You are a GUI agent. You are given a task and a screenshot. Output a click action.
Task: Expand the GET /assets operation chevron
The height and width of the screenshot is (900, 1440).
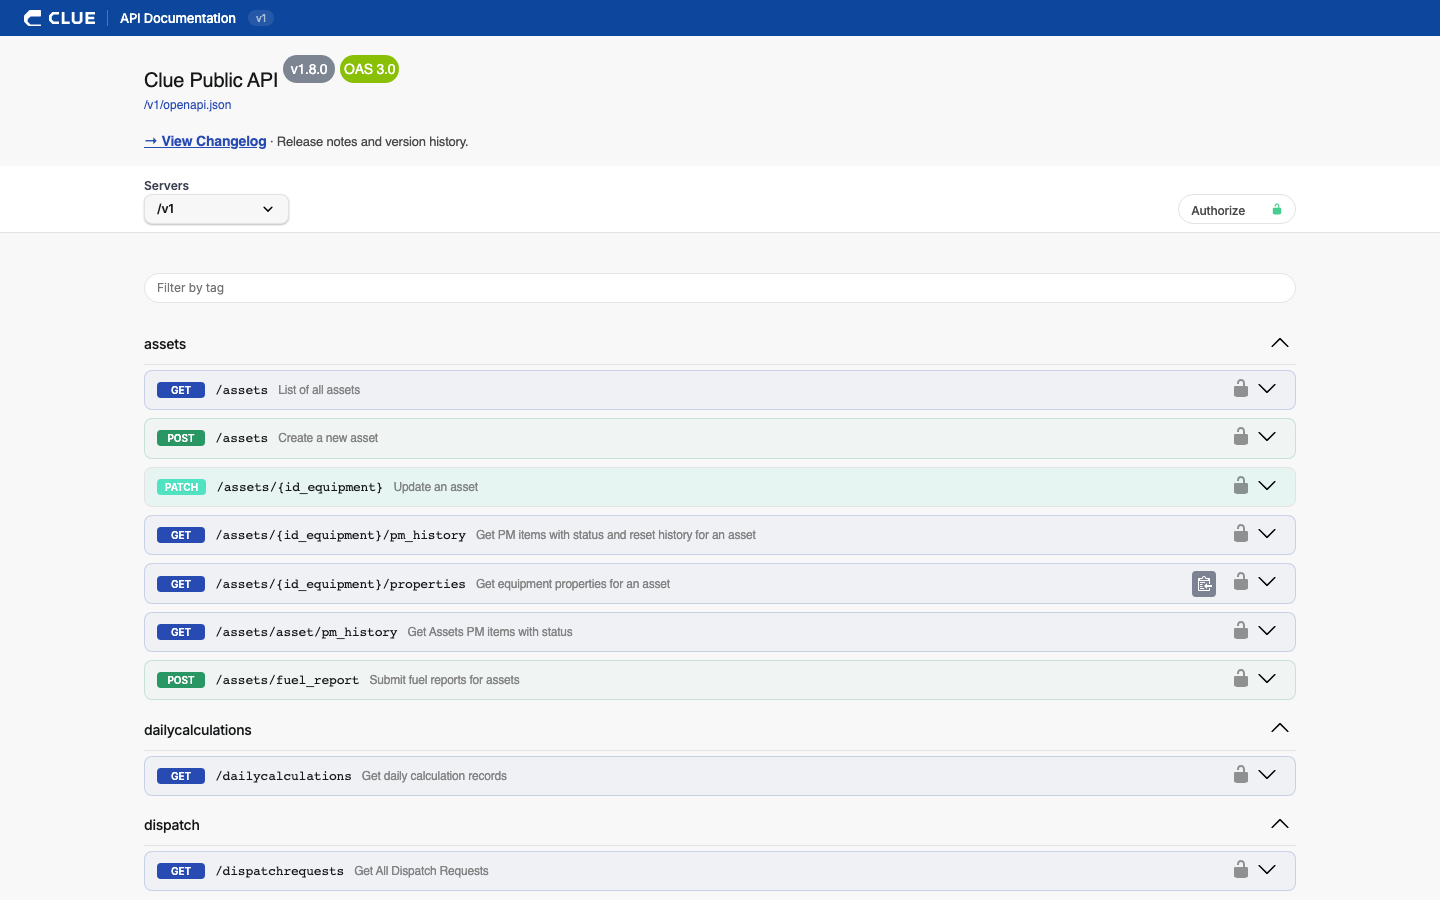coord(1267,389)
